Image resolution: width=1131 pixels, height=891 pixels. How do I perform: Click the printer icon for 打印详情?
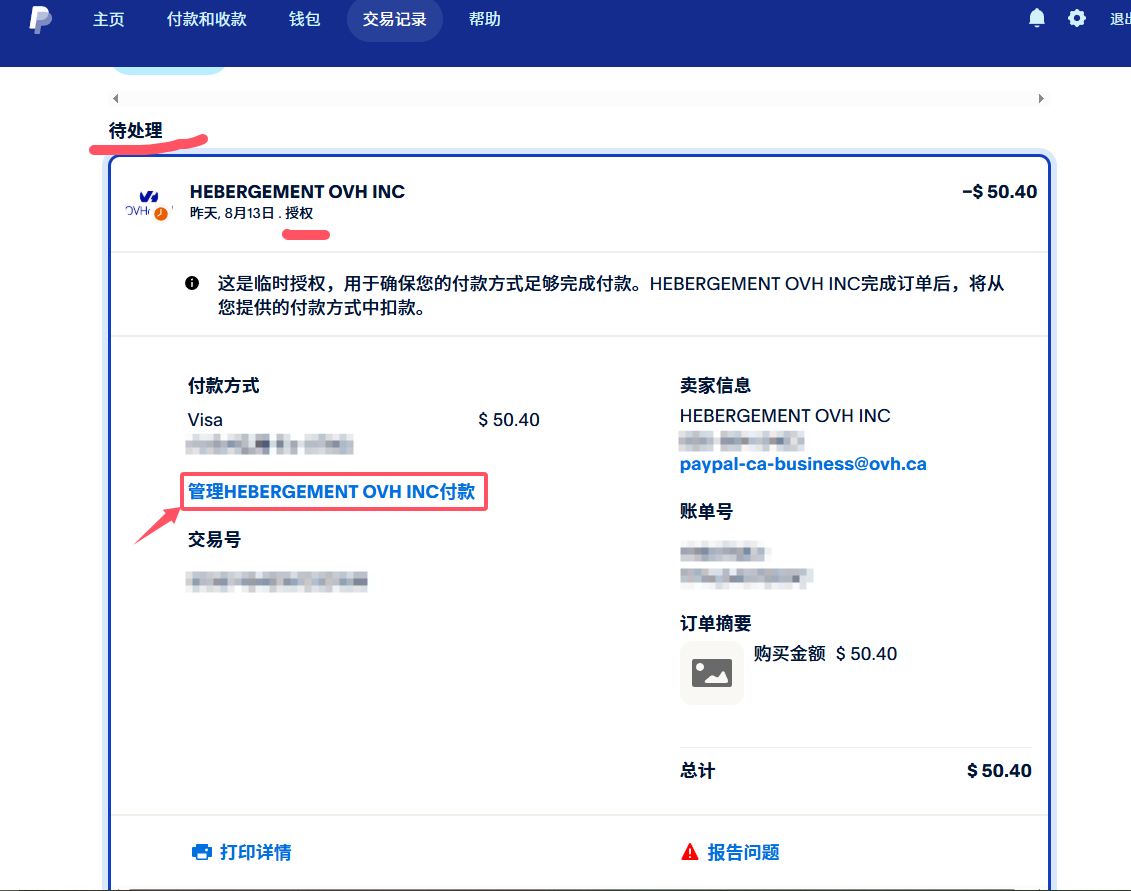click(x=202, y=852)
